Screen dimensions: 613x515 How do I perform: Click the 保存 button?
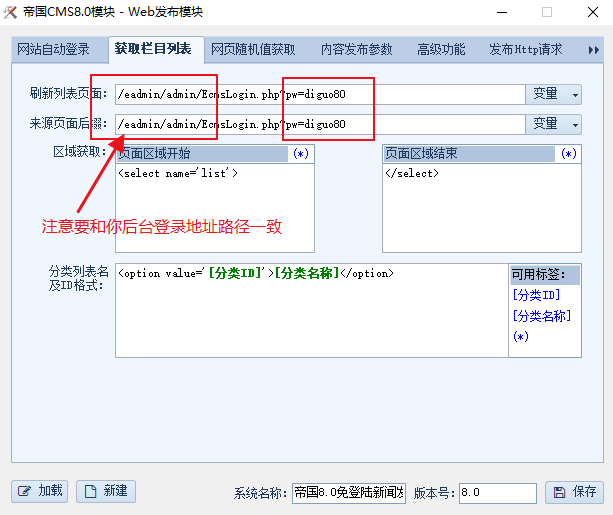(574, 492)
